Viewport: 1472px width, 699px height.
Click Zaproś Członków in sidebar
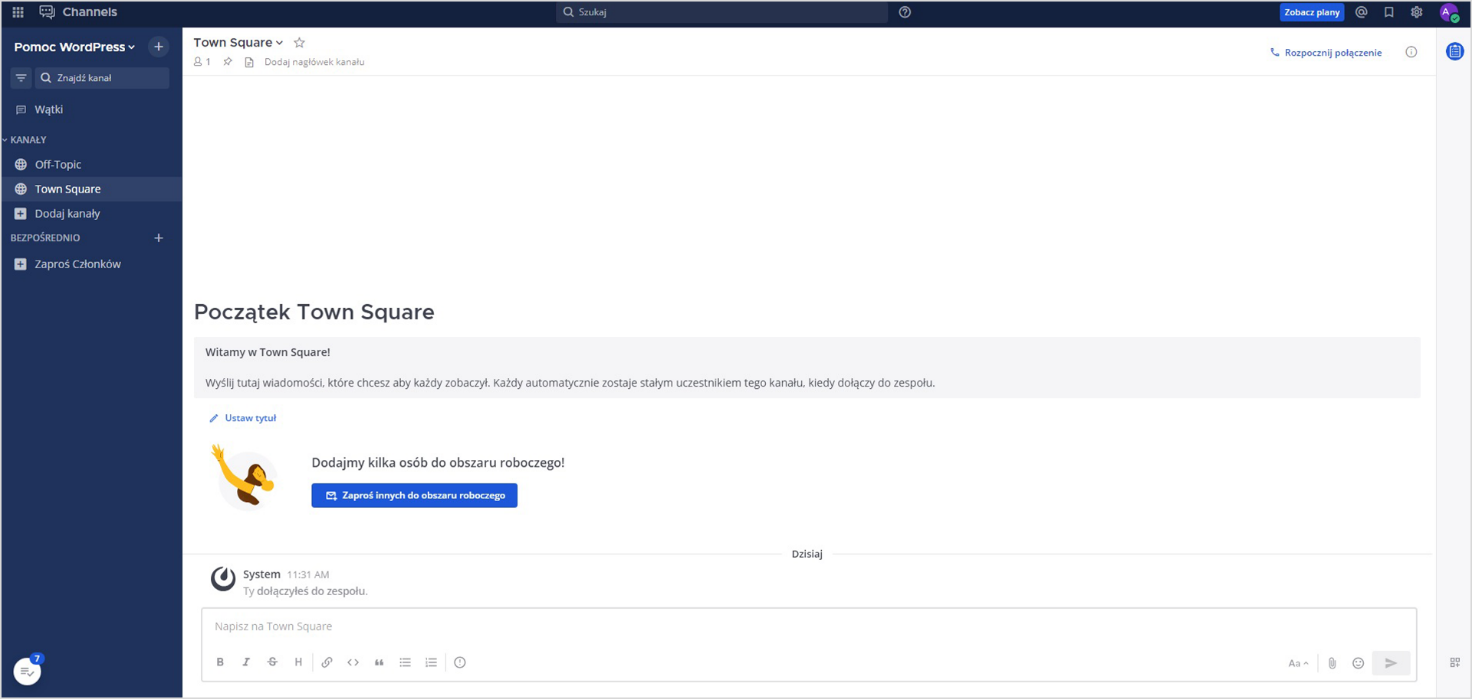click(91, 264)
